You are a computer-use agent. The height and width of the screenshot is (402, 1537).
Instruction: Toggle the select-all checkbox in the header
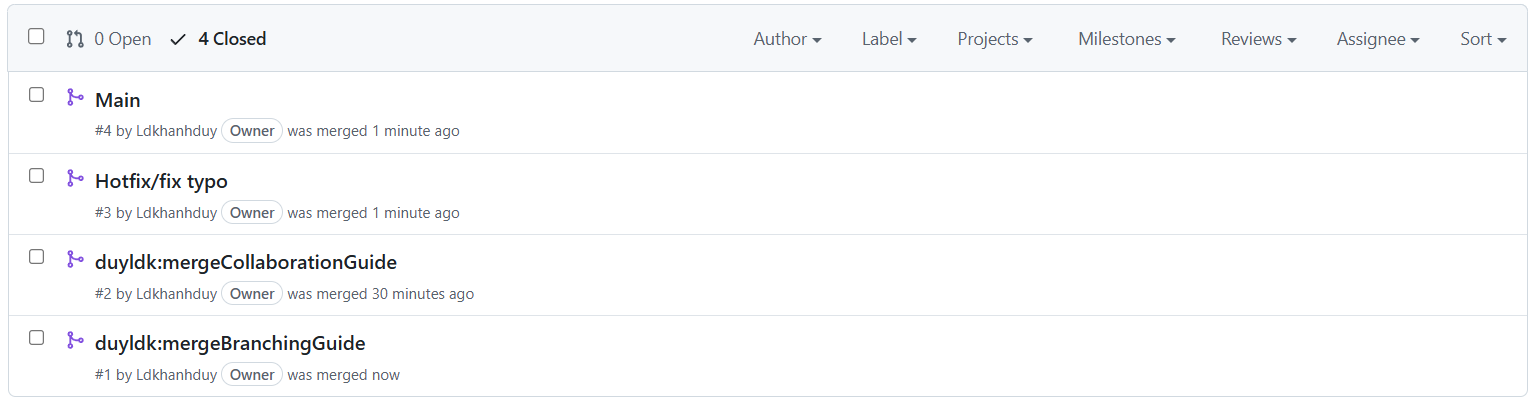click(x=36, y=37)
